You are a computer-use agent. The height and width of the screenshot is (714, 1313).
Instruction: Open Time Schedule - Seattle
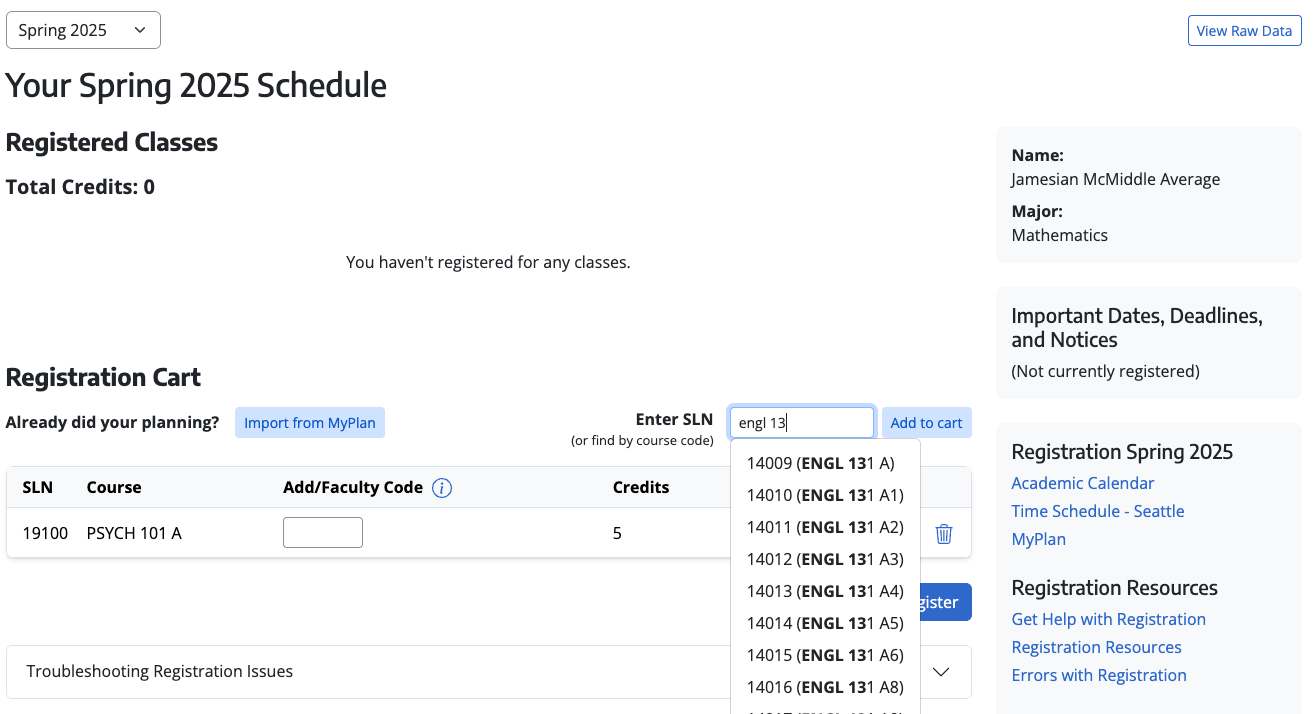(1097, 510)
